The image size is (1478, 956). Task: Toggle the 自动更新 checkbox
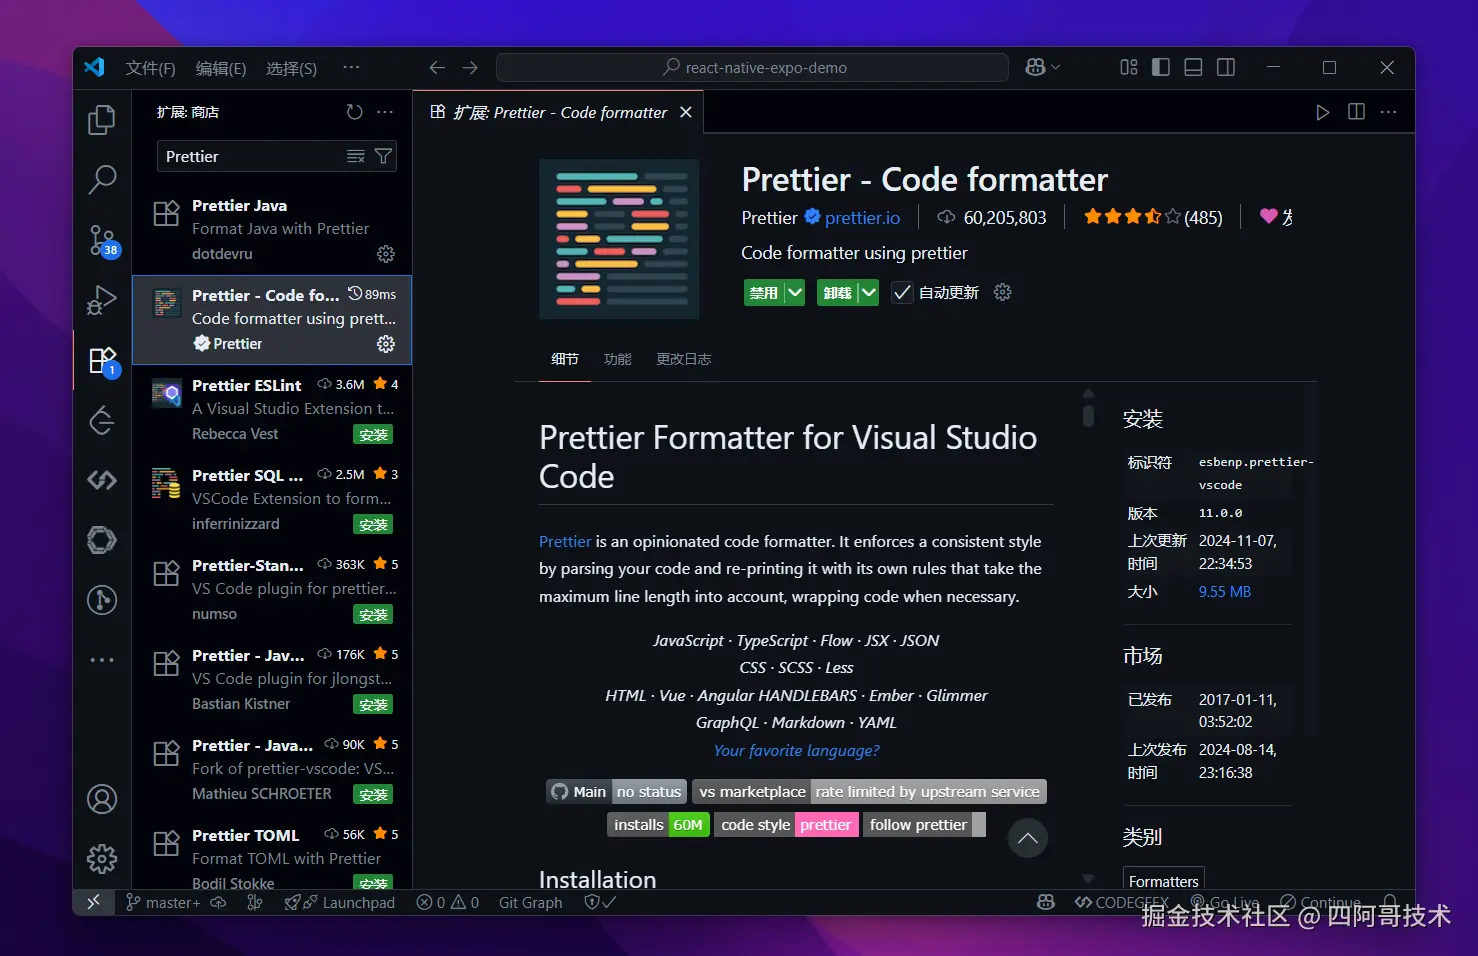click(x=902, y=293)
